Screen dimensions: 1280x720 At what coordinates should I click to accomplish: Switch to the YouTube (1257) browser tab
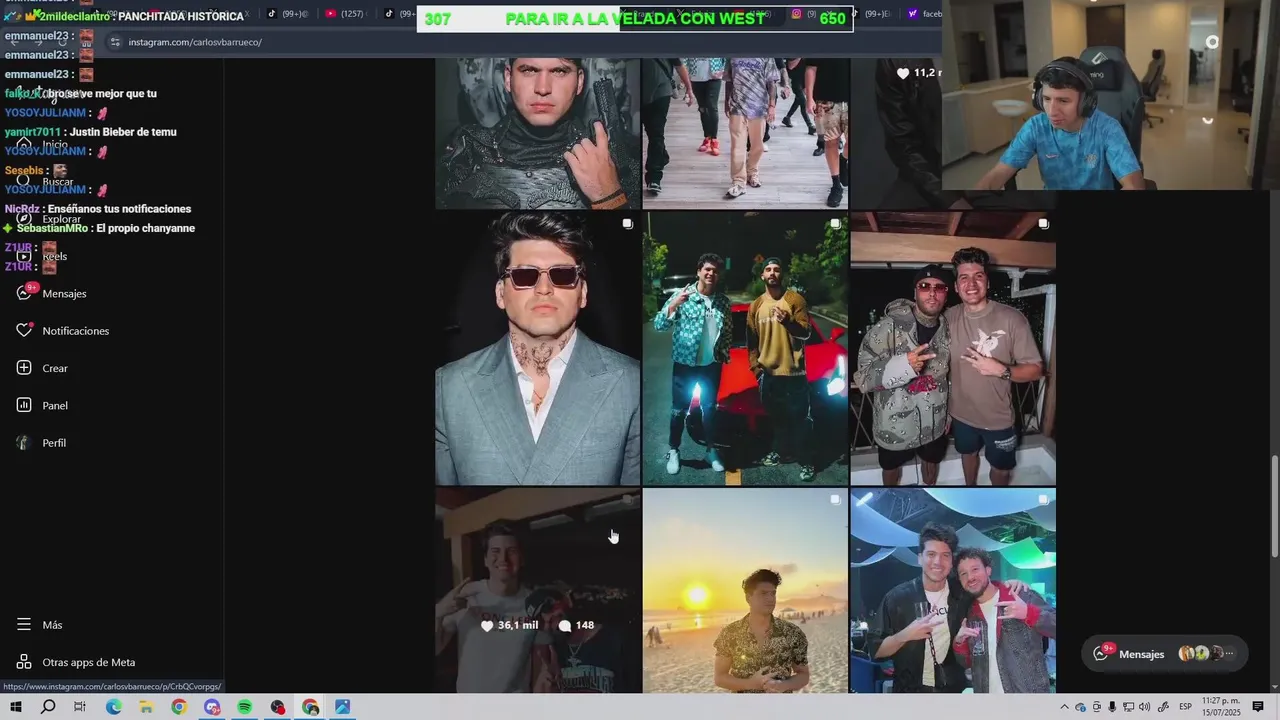(x=345, y=14)
